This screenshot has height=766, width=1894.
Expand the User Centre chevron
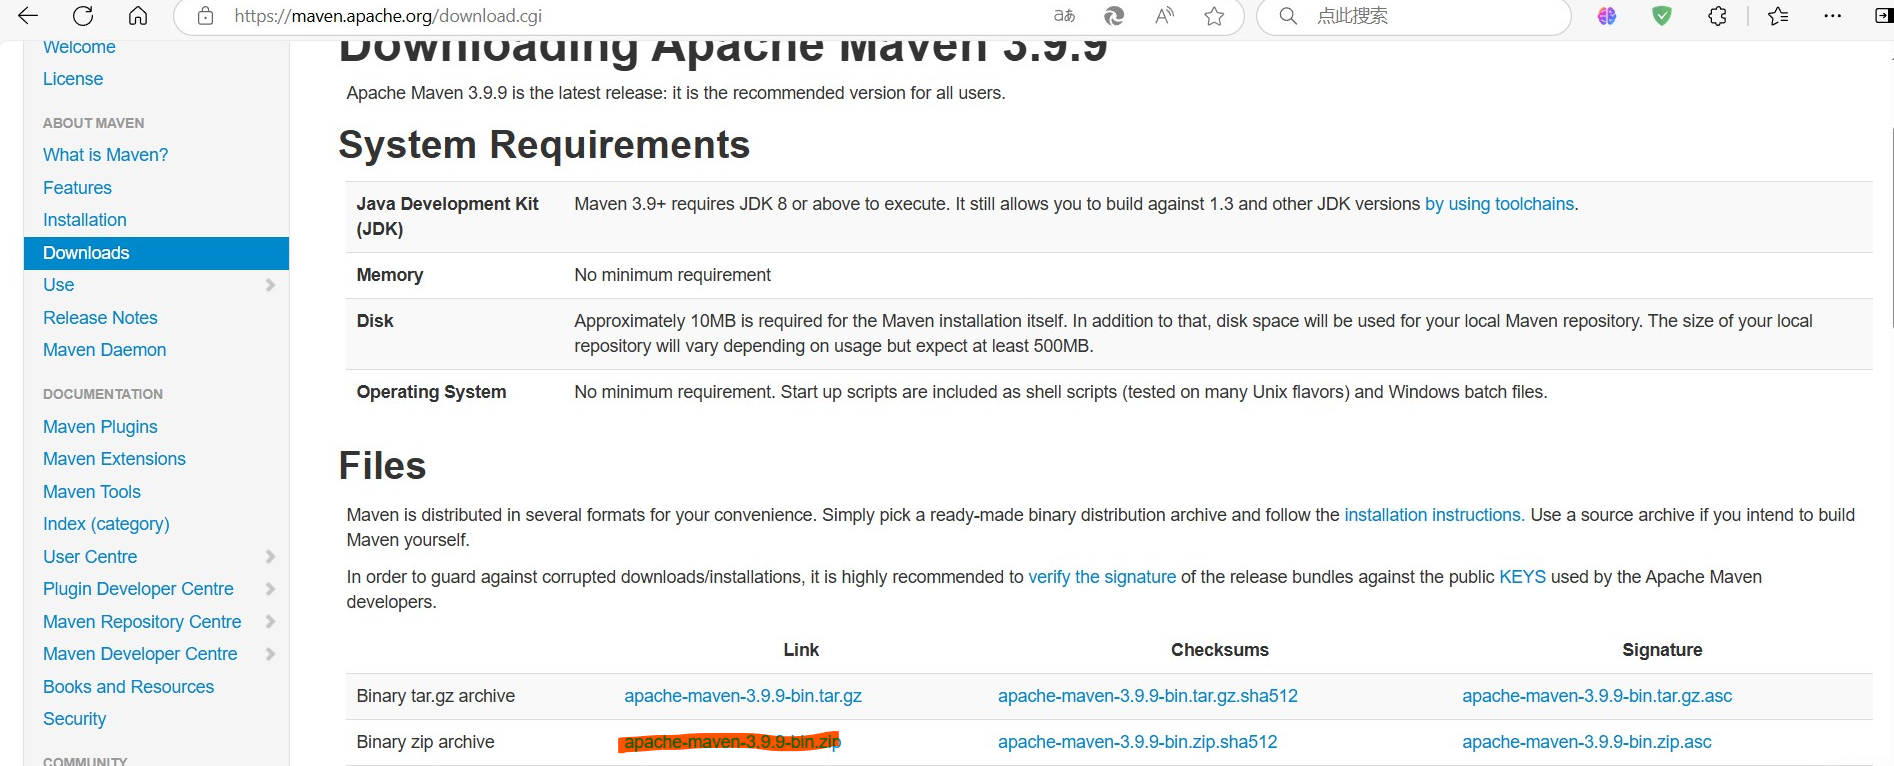270,557
